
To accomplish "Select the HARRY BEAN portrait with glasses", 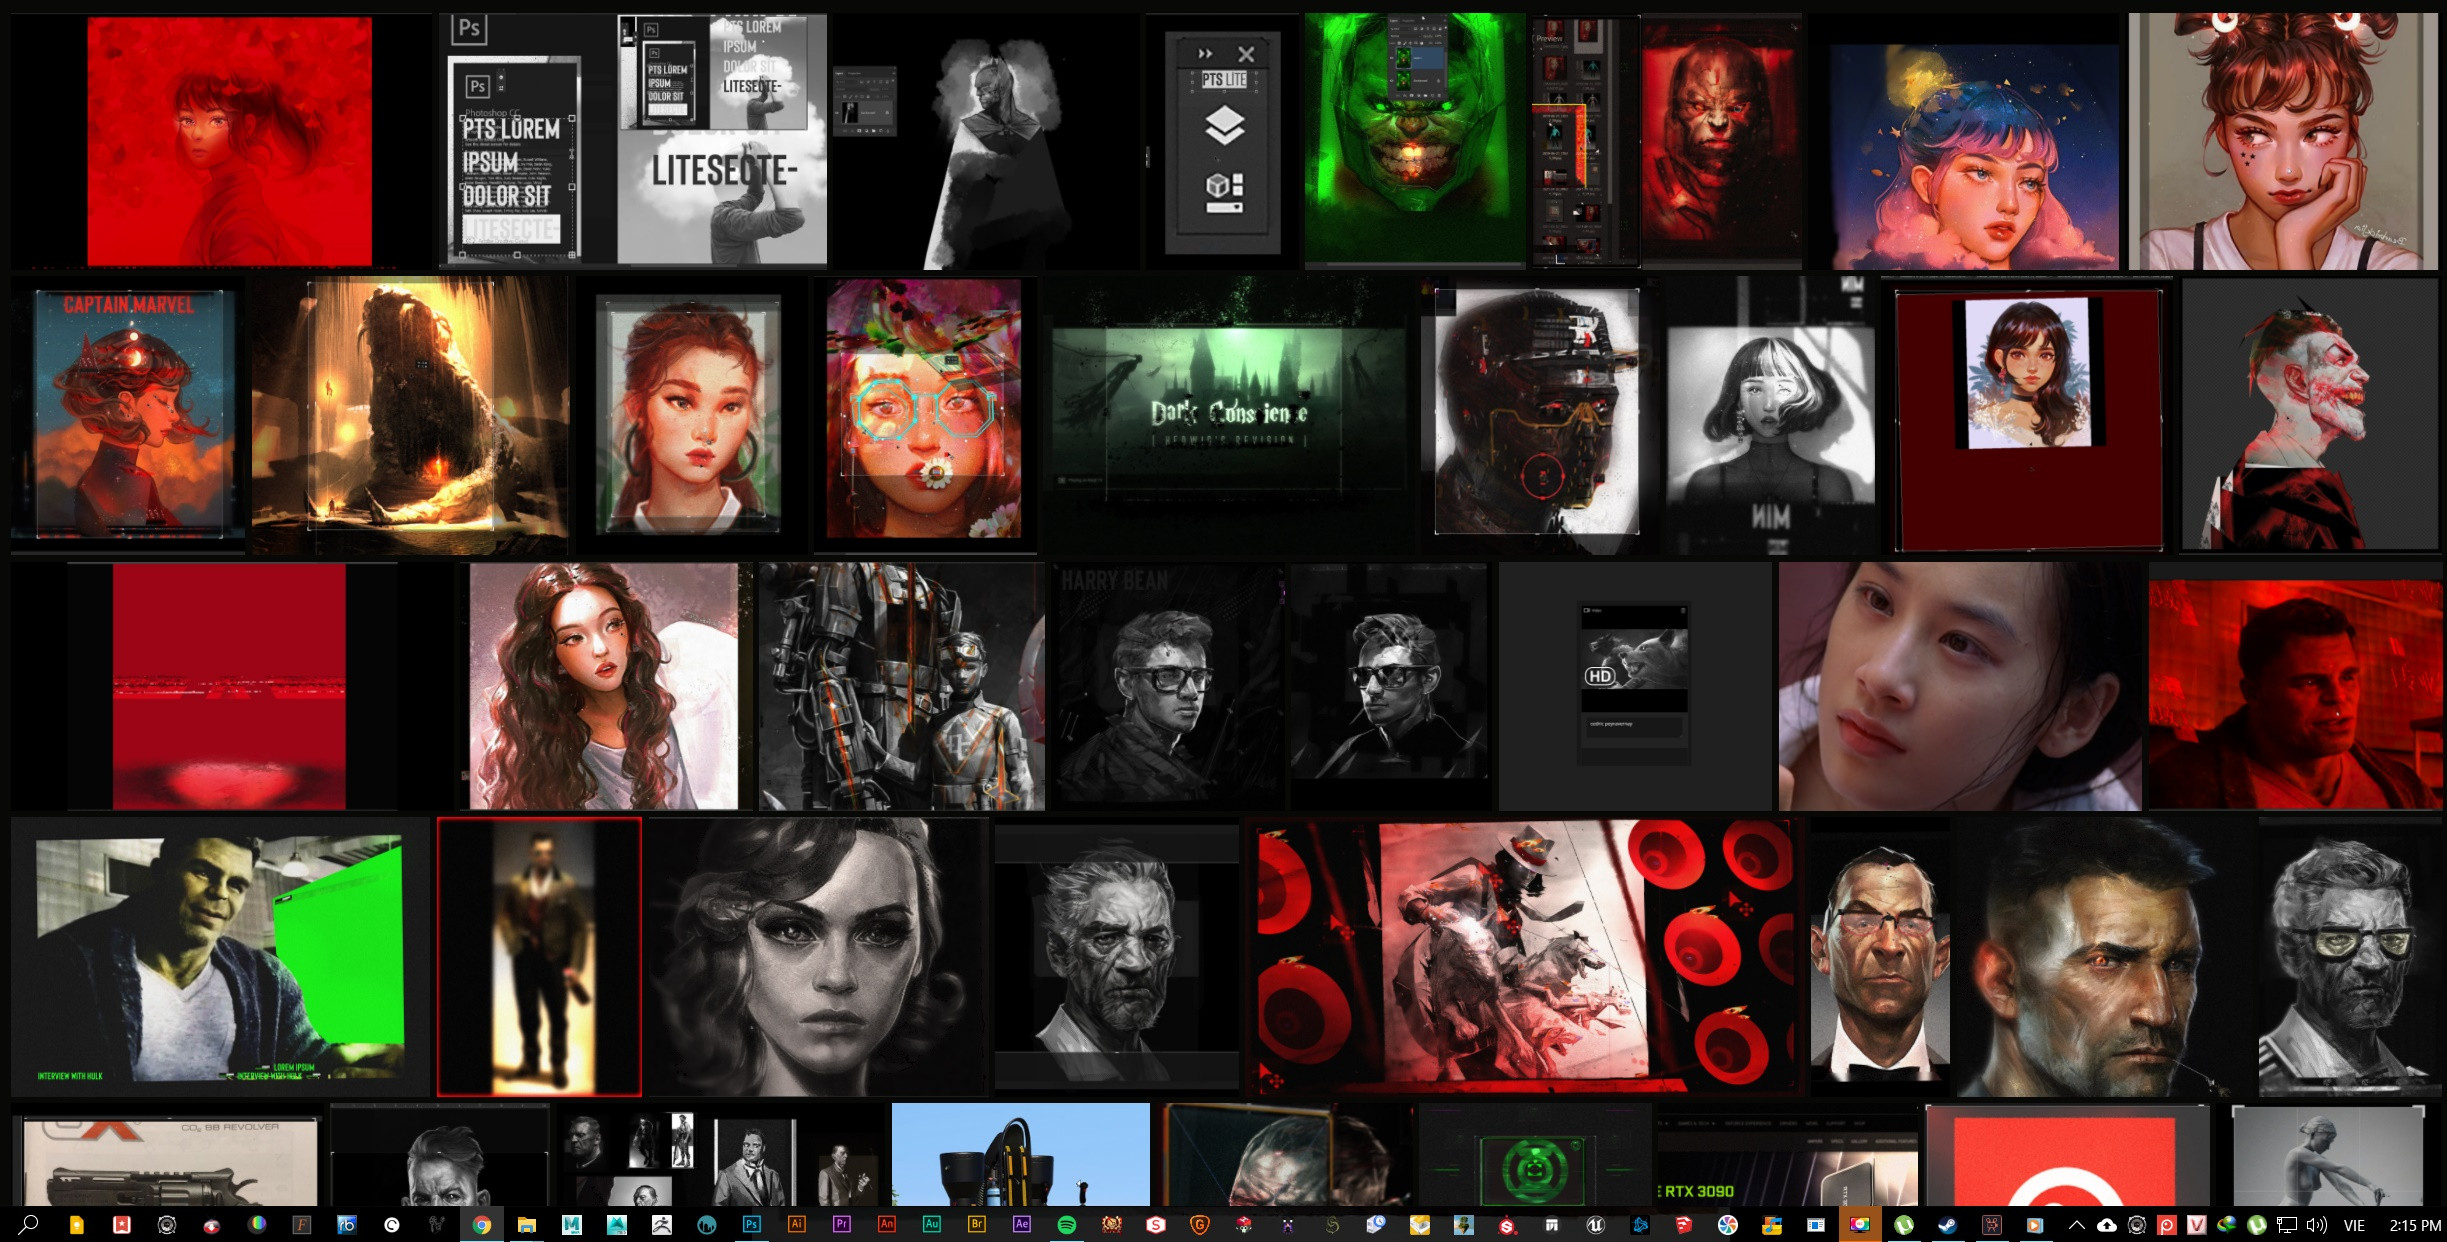I will tap(1165, 686).
